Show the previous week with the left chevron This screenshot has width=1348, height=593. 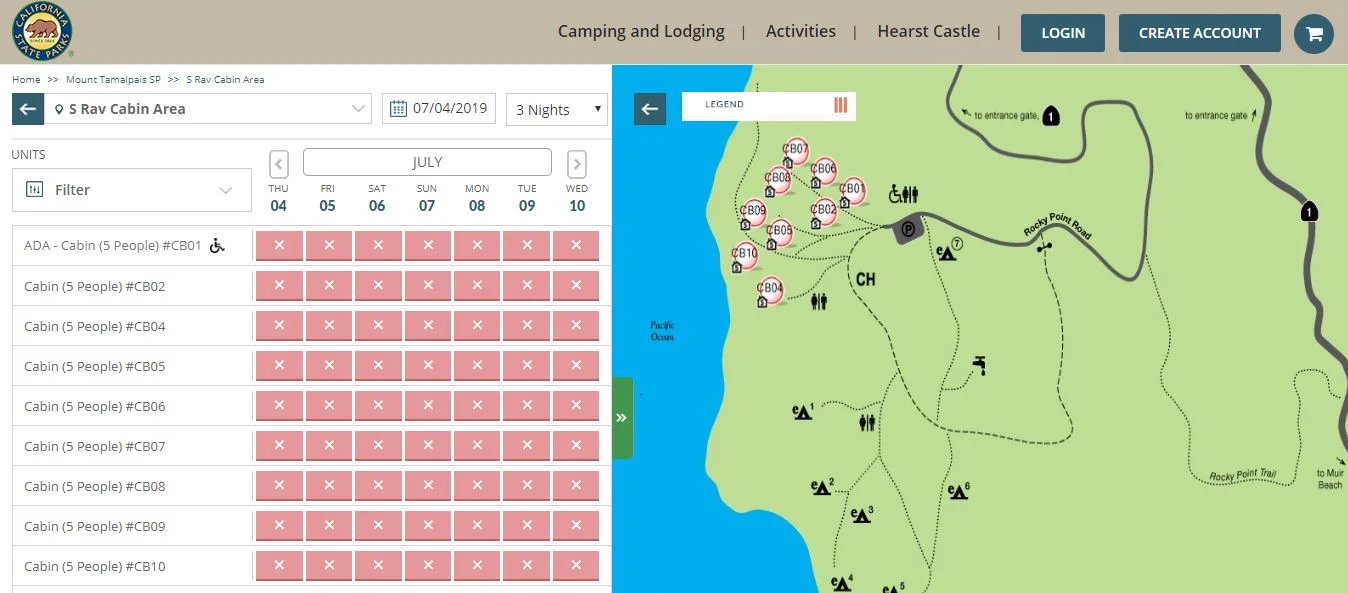pos(279,163)
